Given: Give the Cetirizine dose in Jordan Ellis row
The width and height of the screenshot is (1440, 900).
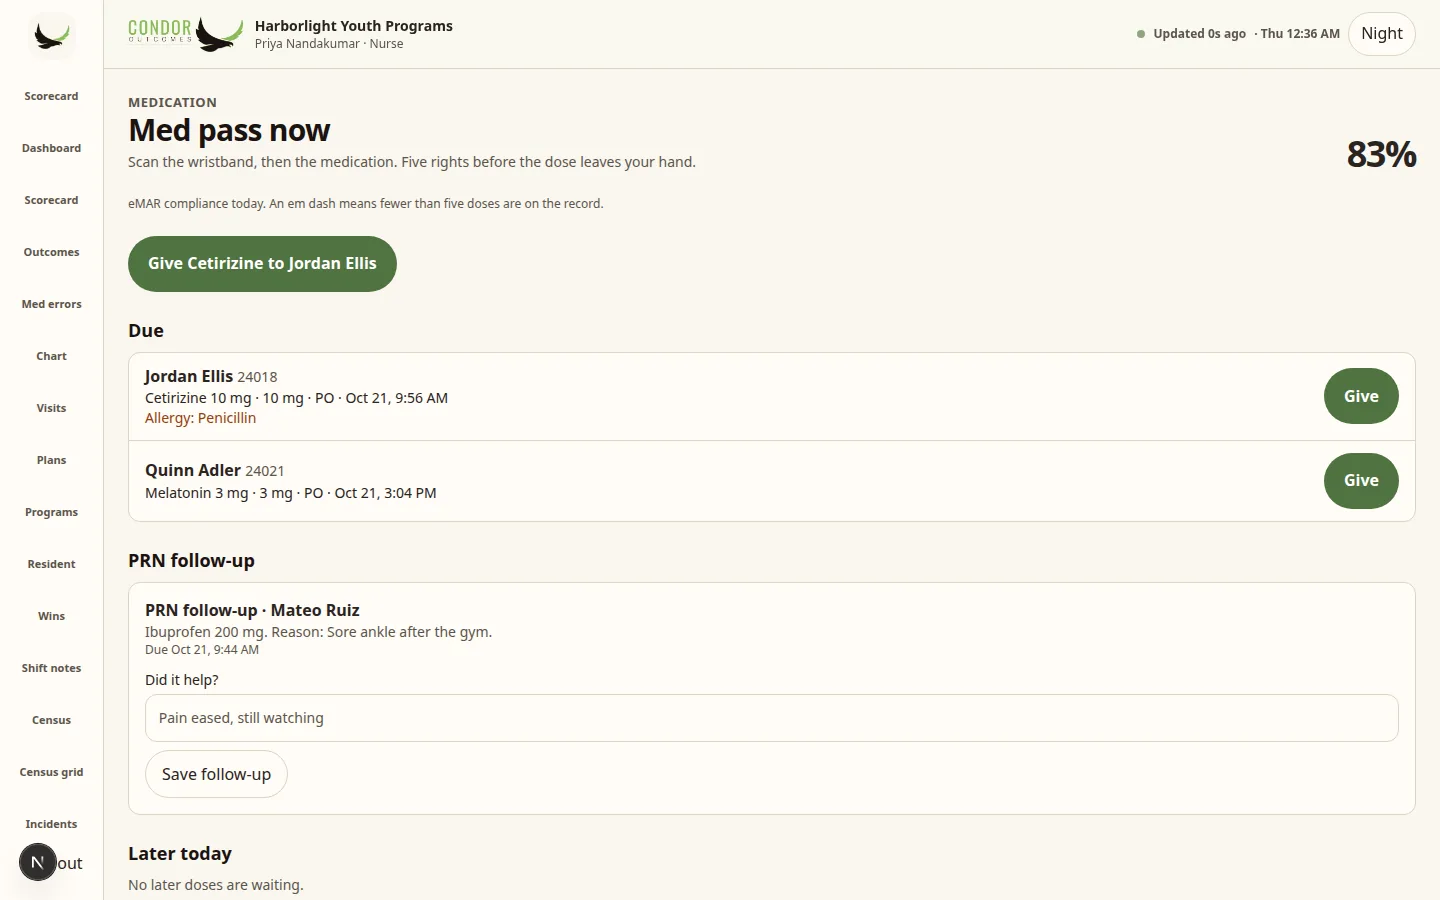Looking at the screenshot, I should pyautogui.click(x=1361, y=396).
